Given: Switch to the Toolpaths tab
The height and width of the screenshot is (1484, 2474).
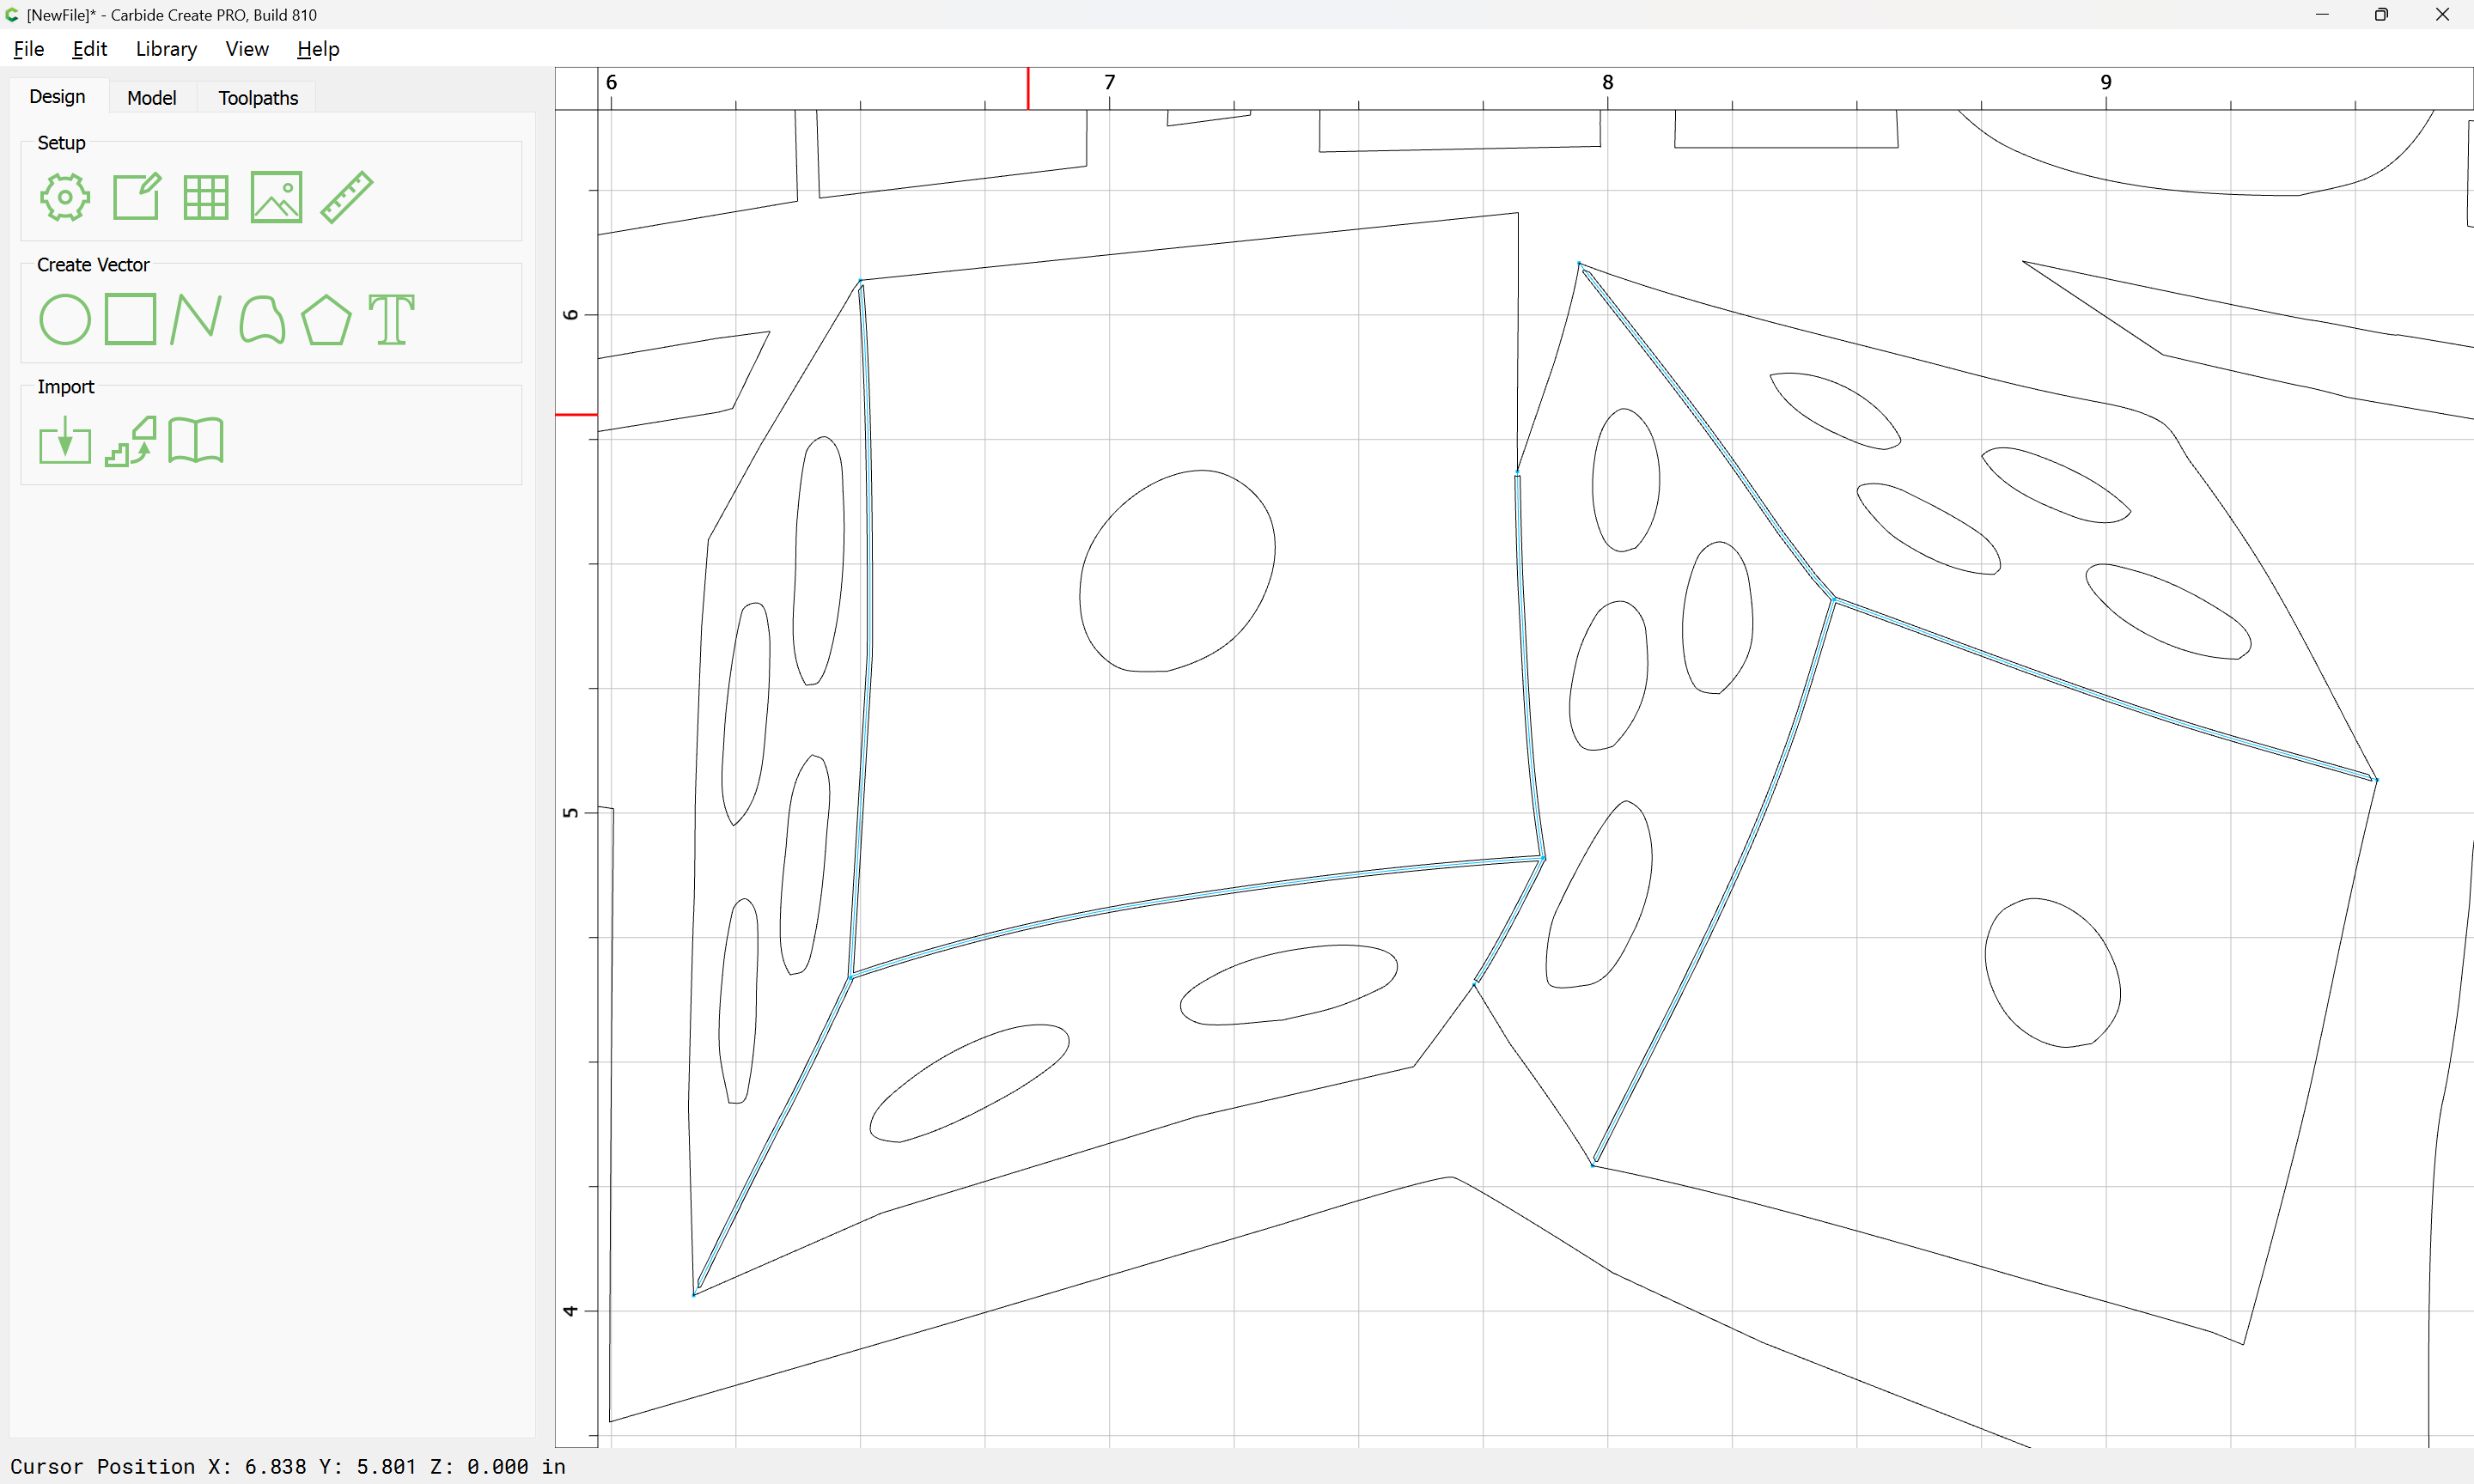Looking at the screenshot, I should coord(258,98).
